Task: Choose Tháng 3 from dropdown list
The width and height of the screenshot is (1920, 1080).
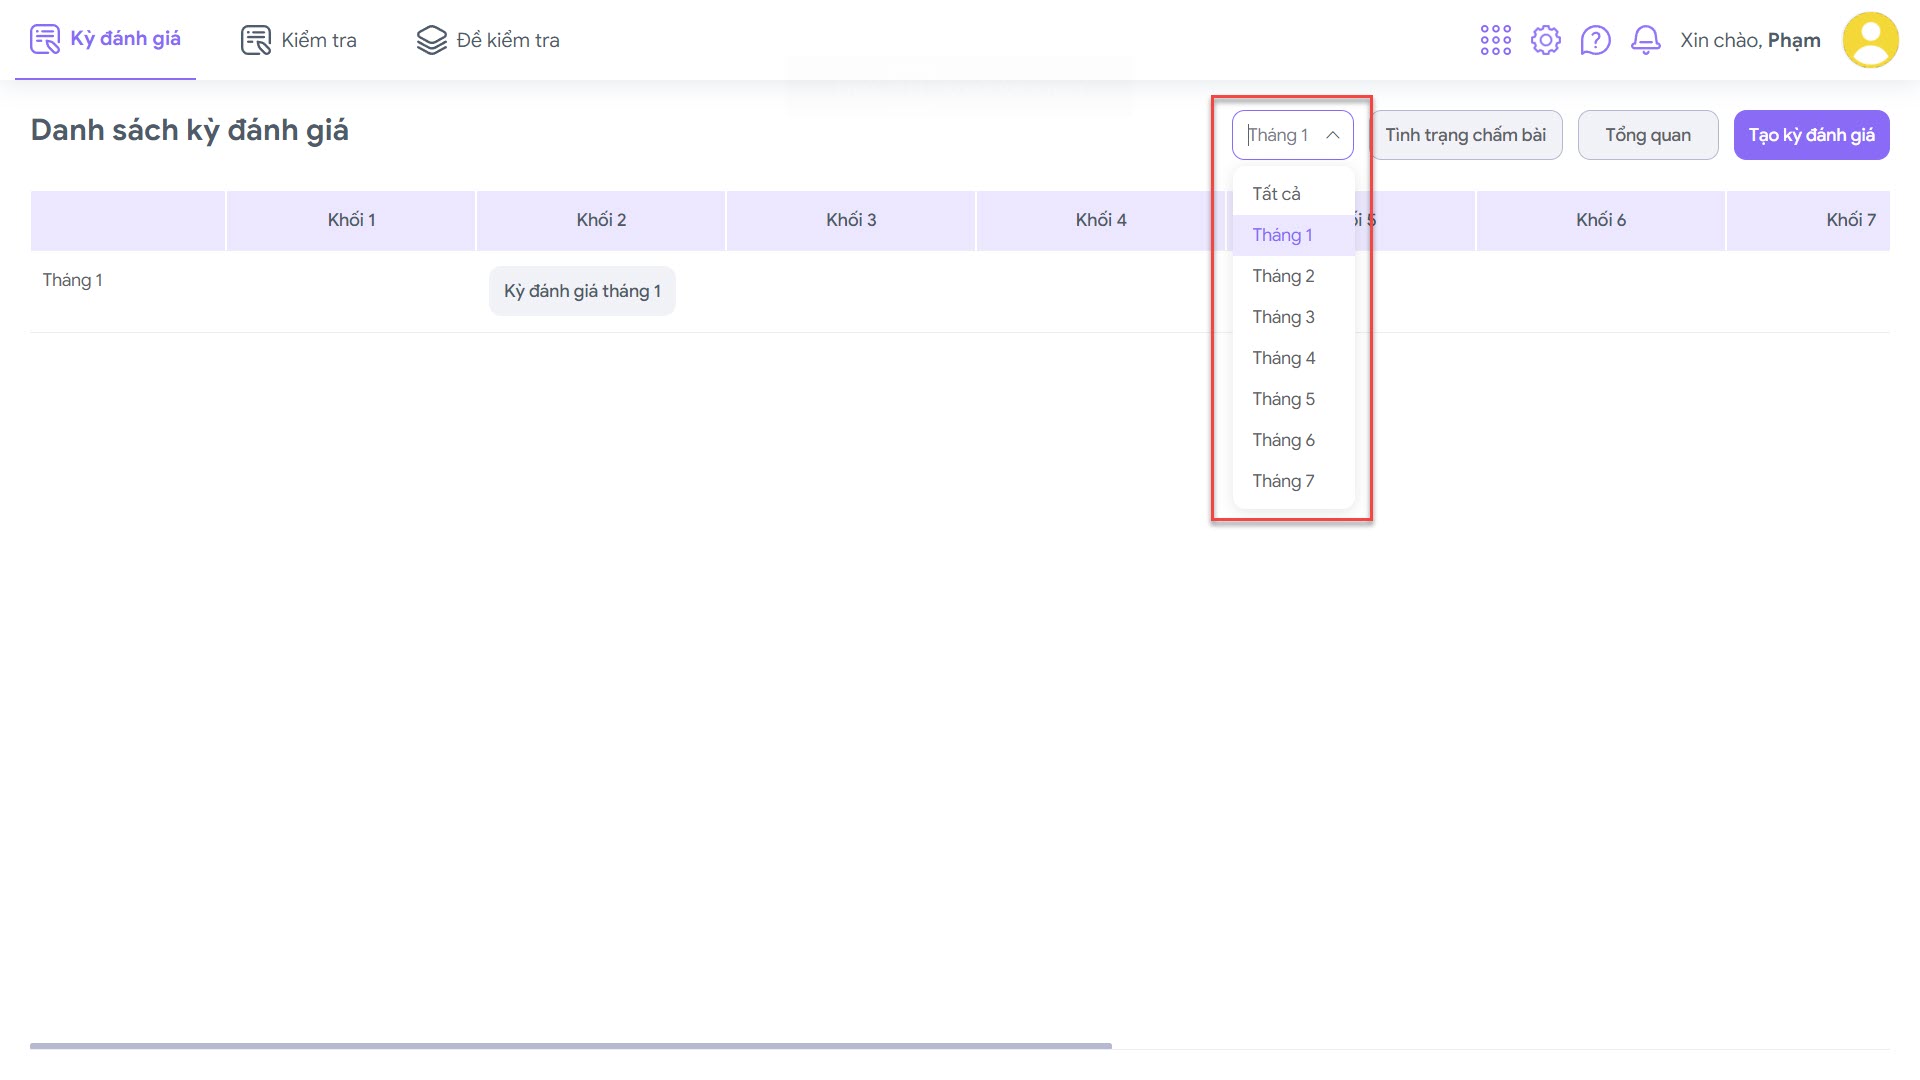Action: [1283, 317]
